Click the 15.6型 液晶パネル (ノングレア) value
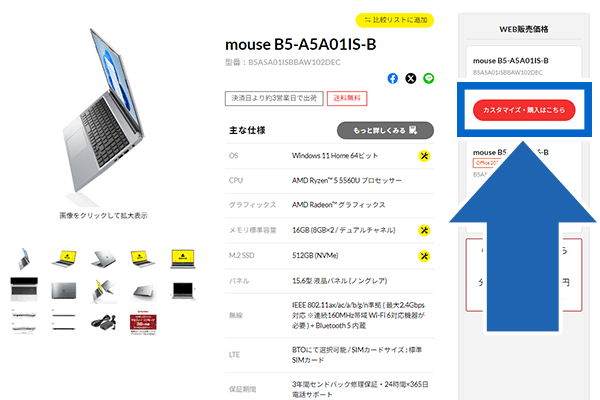This screenshot has height=400, width=600. [x=340, y=281]
